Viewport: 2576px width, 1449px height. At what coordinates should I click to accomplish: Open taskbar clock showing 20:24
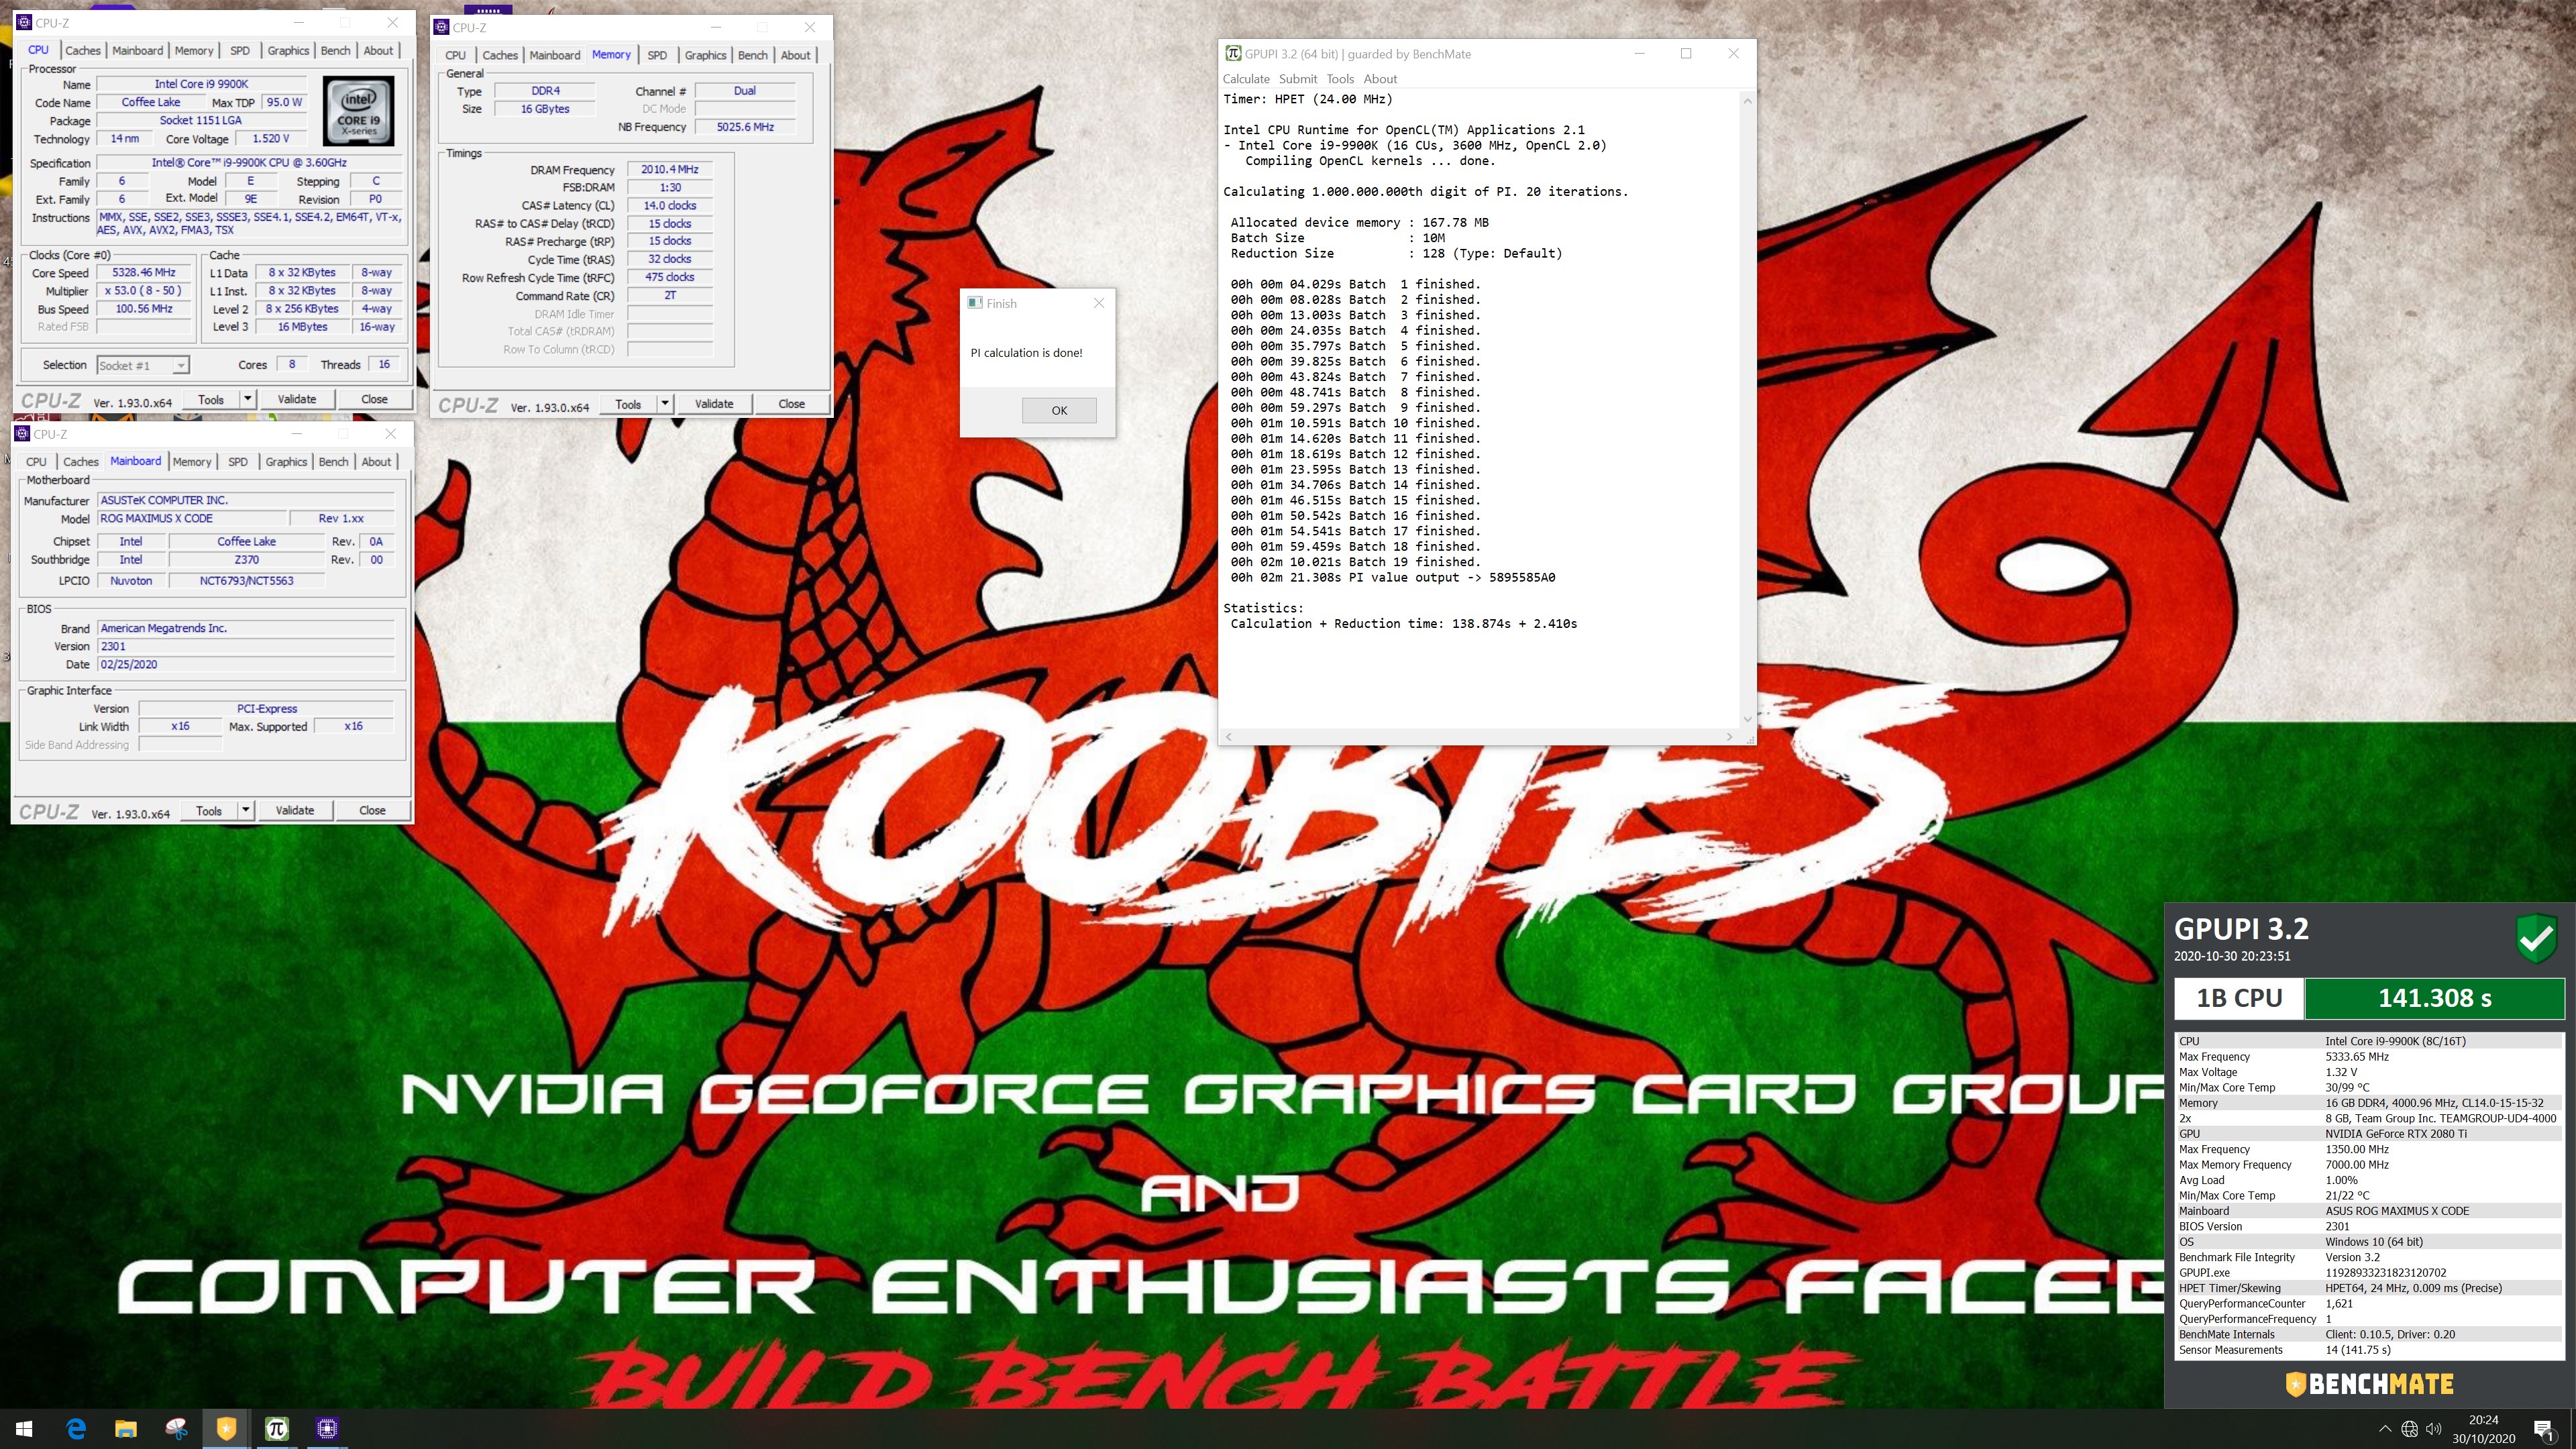[x=2483, y=1429]
